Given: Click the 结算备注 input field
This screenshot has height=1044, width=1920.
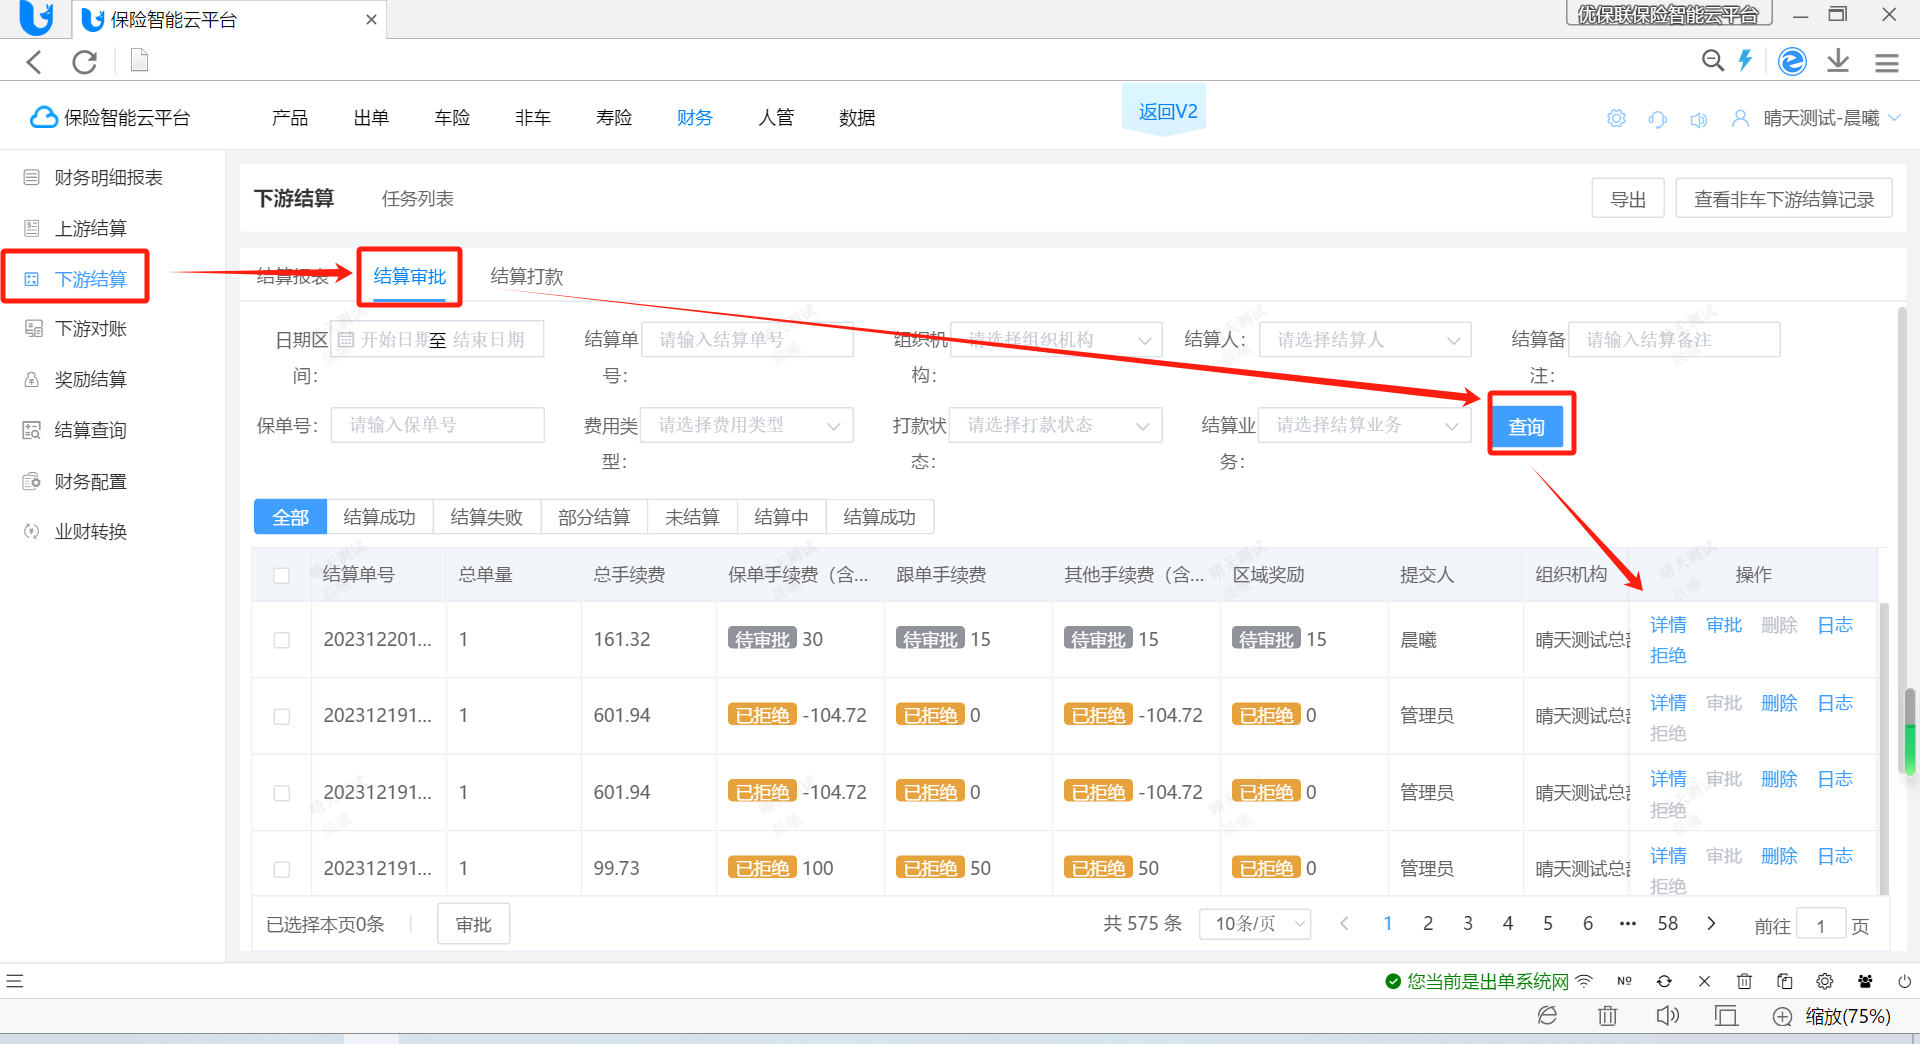Looking at the screenshot, I should pyautogui.click(x=1674, y=340).
